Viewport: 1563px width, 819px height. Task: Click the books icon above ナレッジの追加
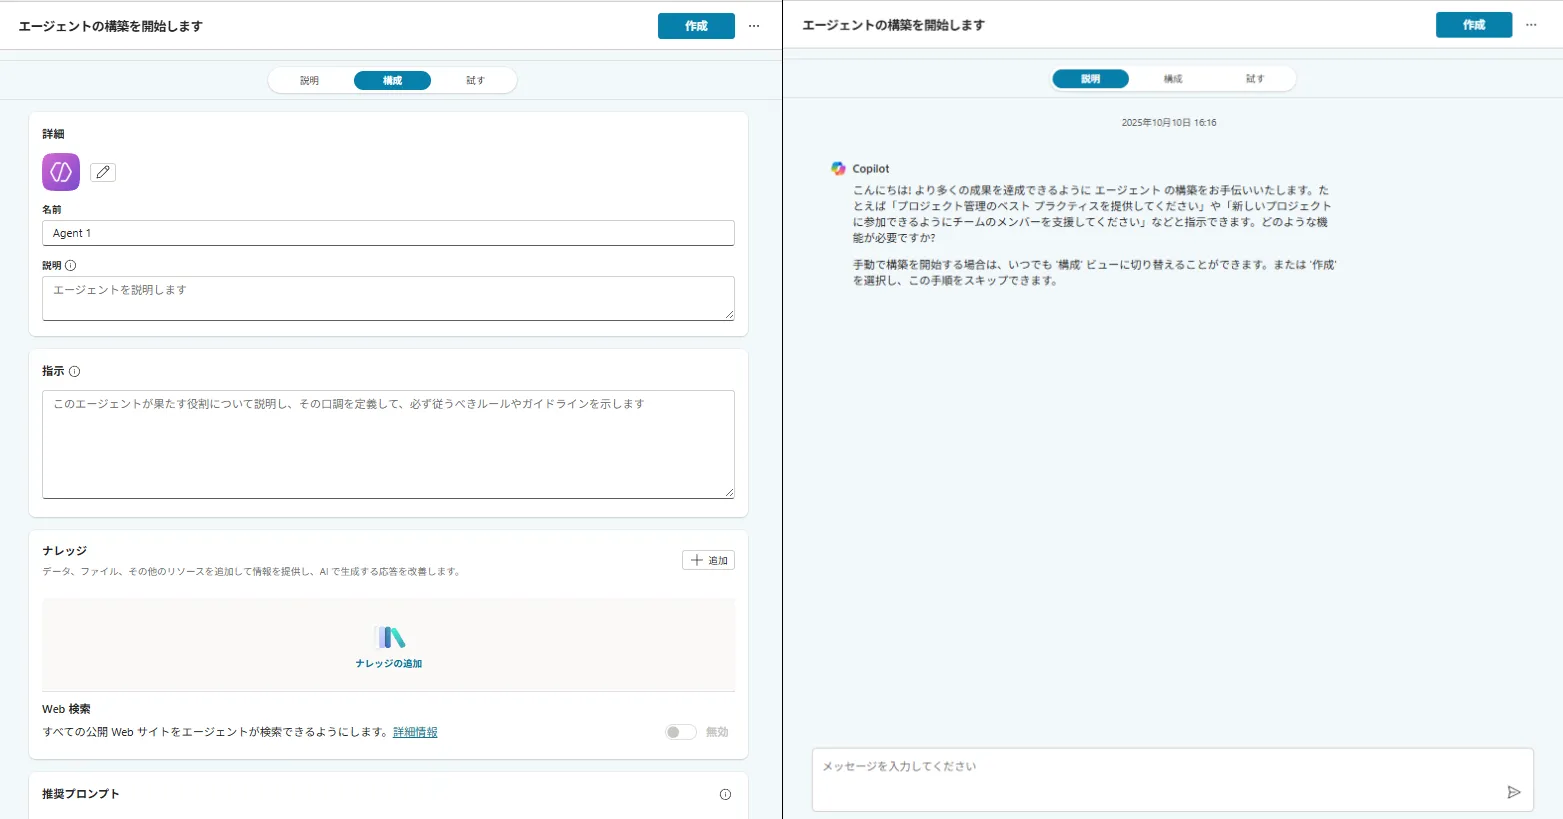389,638
